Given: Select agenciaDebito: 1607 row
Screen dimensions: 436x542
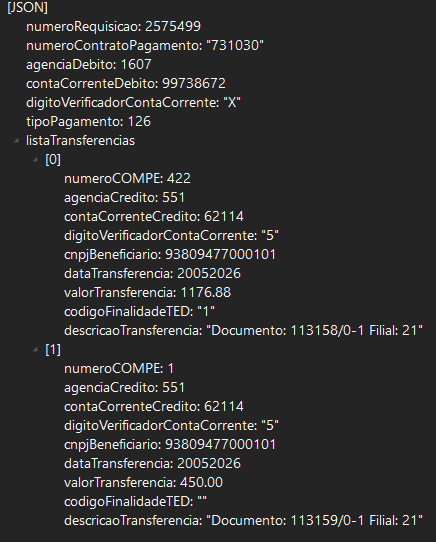Looking at the screenshot, I should click(89, 65).
